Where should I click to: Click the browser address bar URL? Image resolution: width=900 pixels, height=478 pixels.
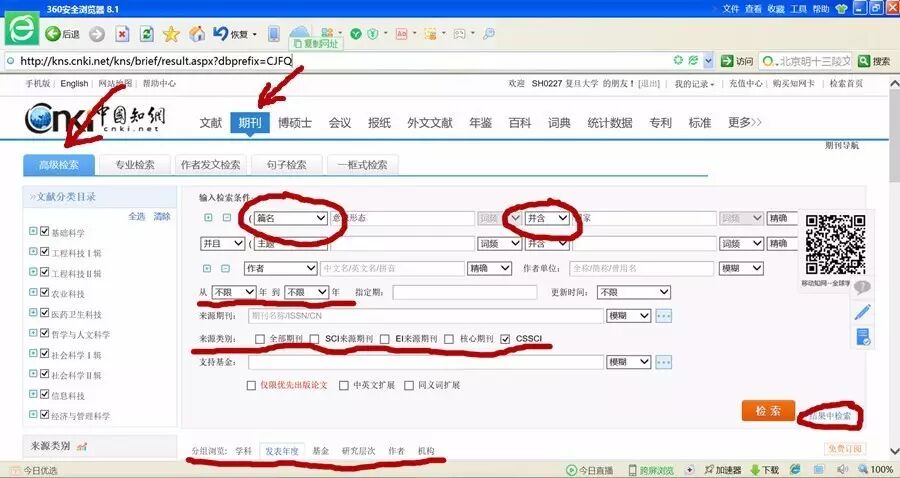157,61
